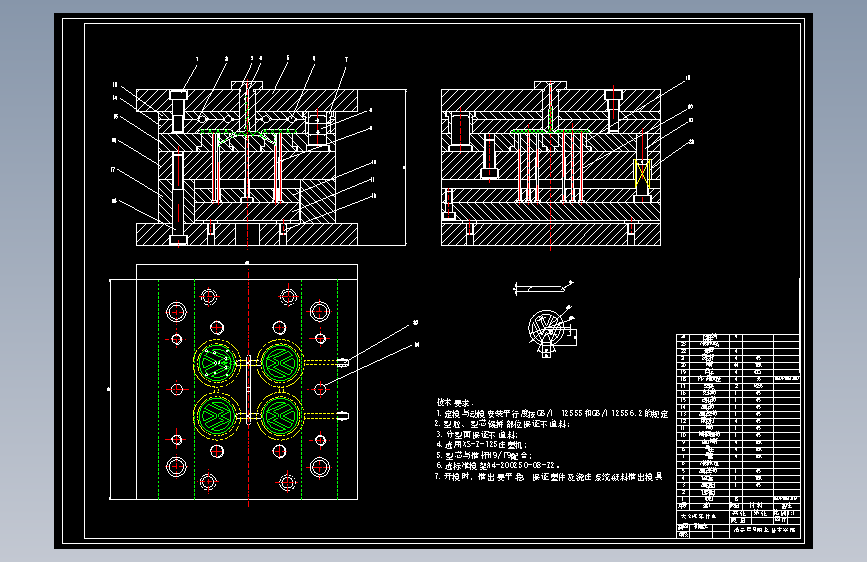The height and width of the screenshot is (562, 867).
Task: Click balloon number 5 above front section view
Action: tap(288, 58)
